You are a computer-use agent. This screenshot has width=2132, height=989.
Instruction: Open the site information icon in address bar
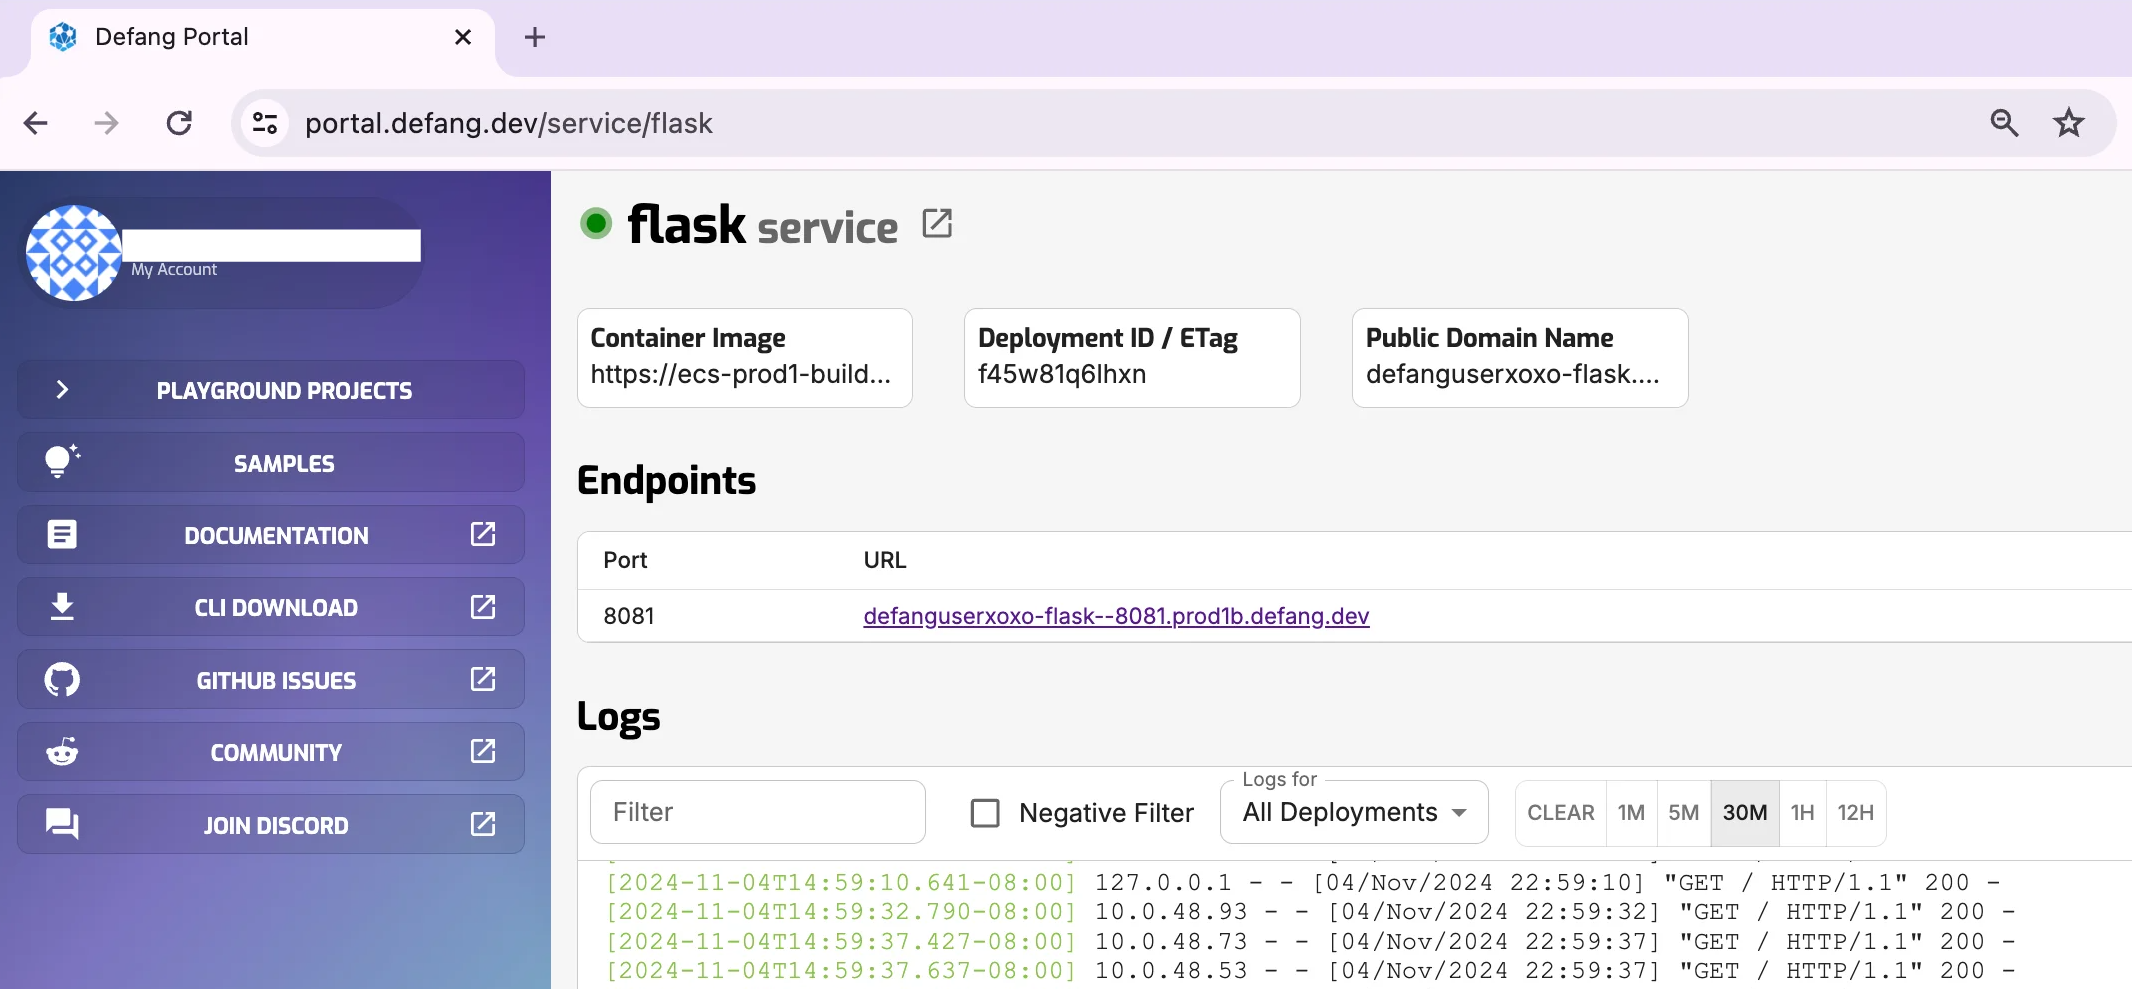pos(265,123)
